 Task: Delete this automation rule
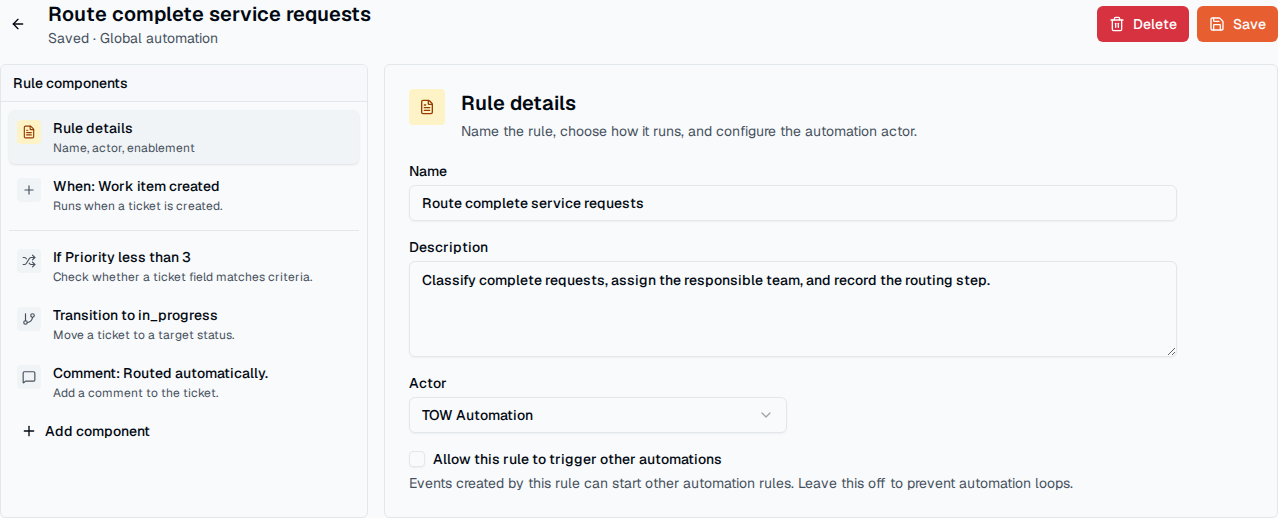1143,24
